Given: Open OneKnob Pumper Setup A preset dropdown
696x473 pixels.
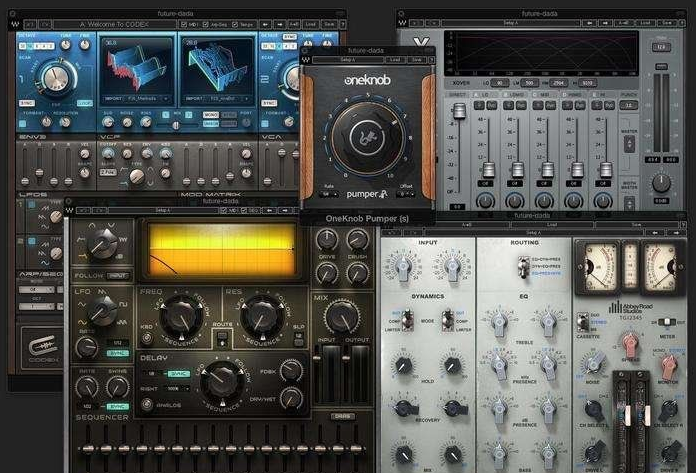Looking at the screenshot, I should pyautogui.click(x=348, y=59).
